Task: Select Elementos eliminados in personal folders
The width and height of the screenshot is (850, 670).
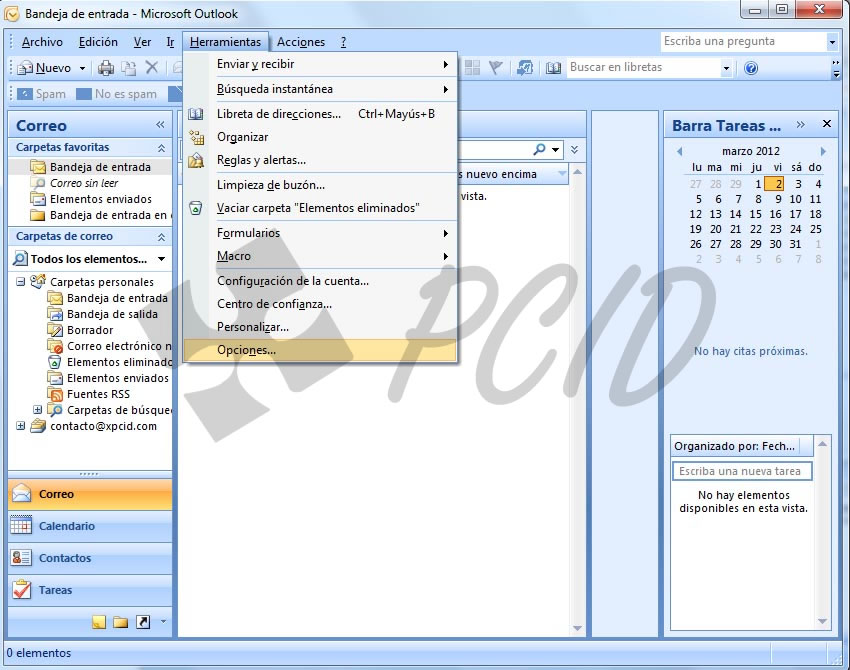Action: point(119,362)
